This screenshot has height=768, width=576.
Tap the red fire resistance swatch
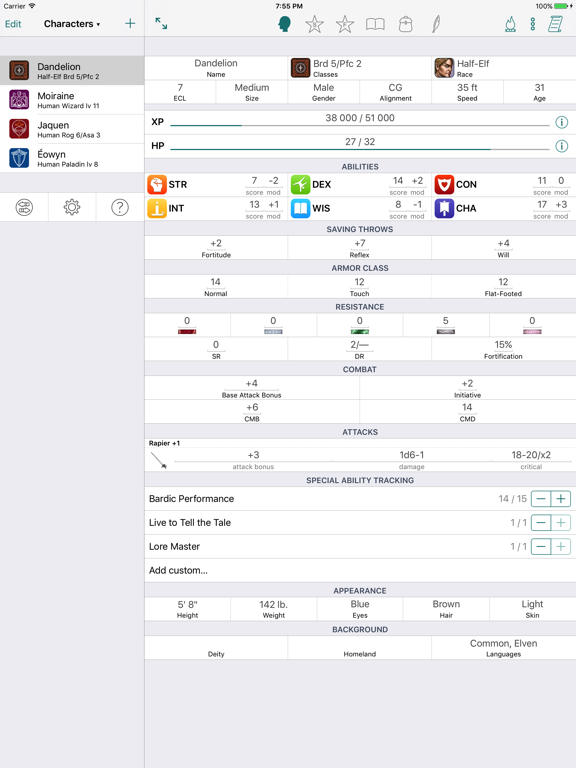187,332
